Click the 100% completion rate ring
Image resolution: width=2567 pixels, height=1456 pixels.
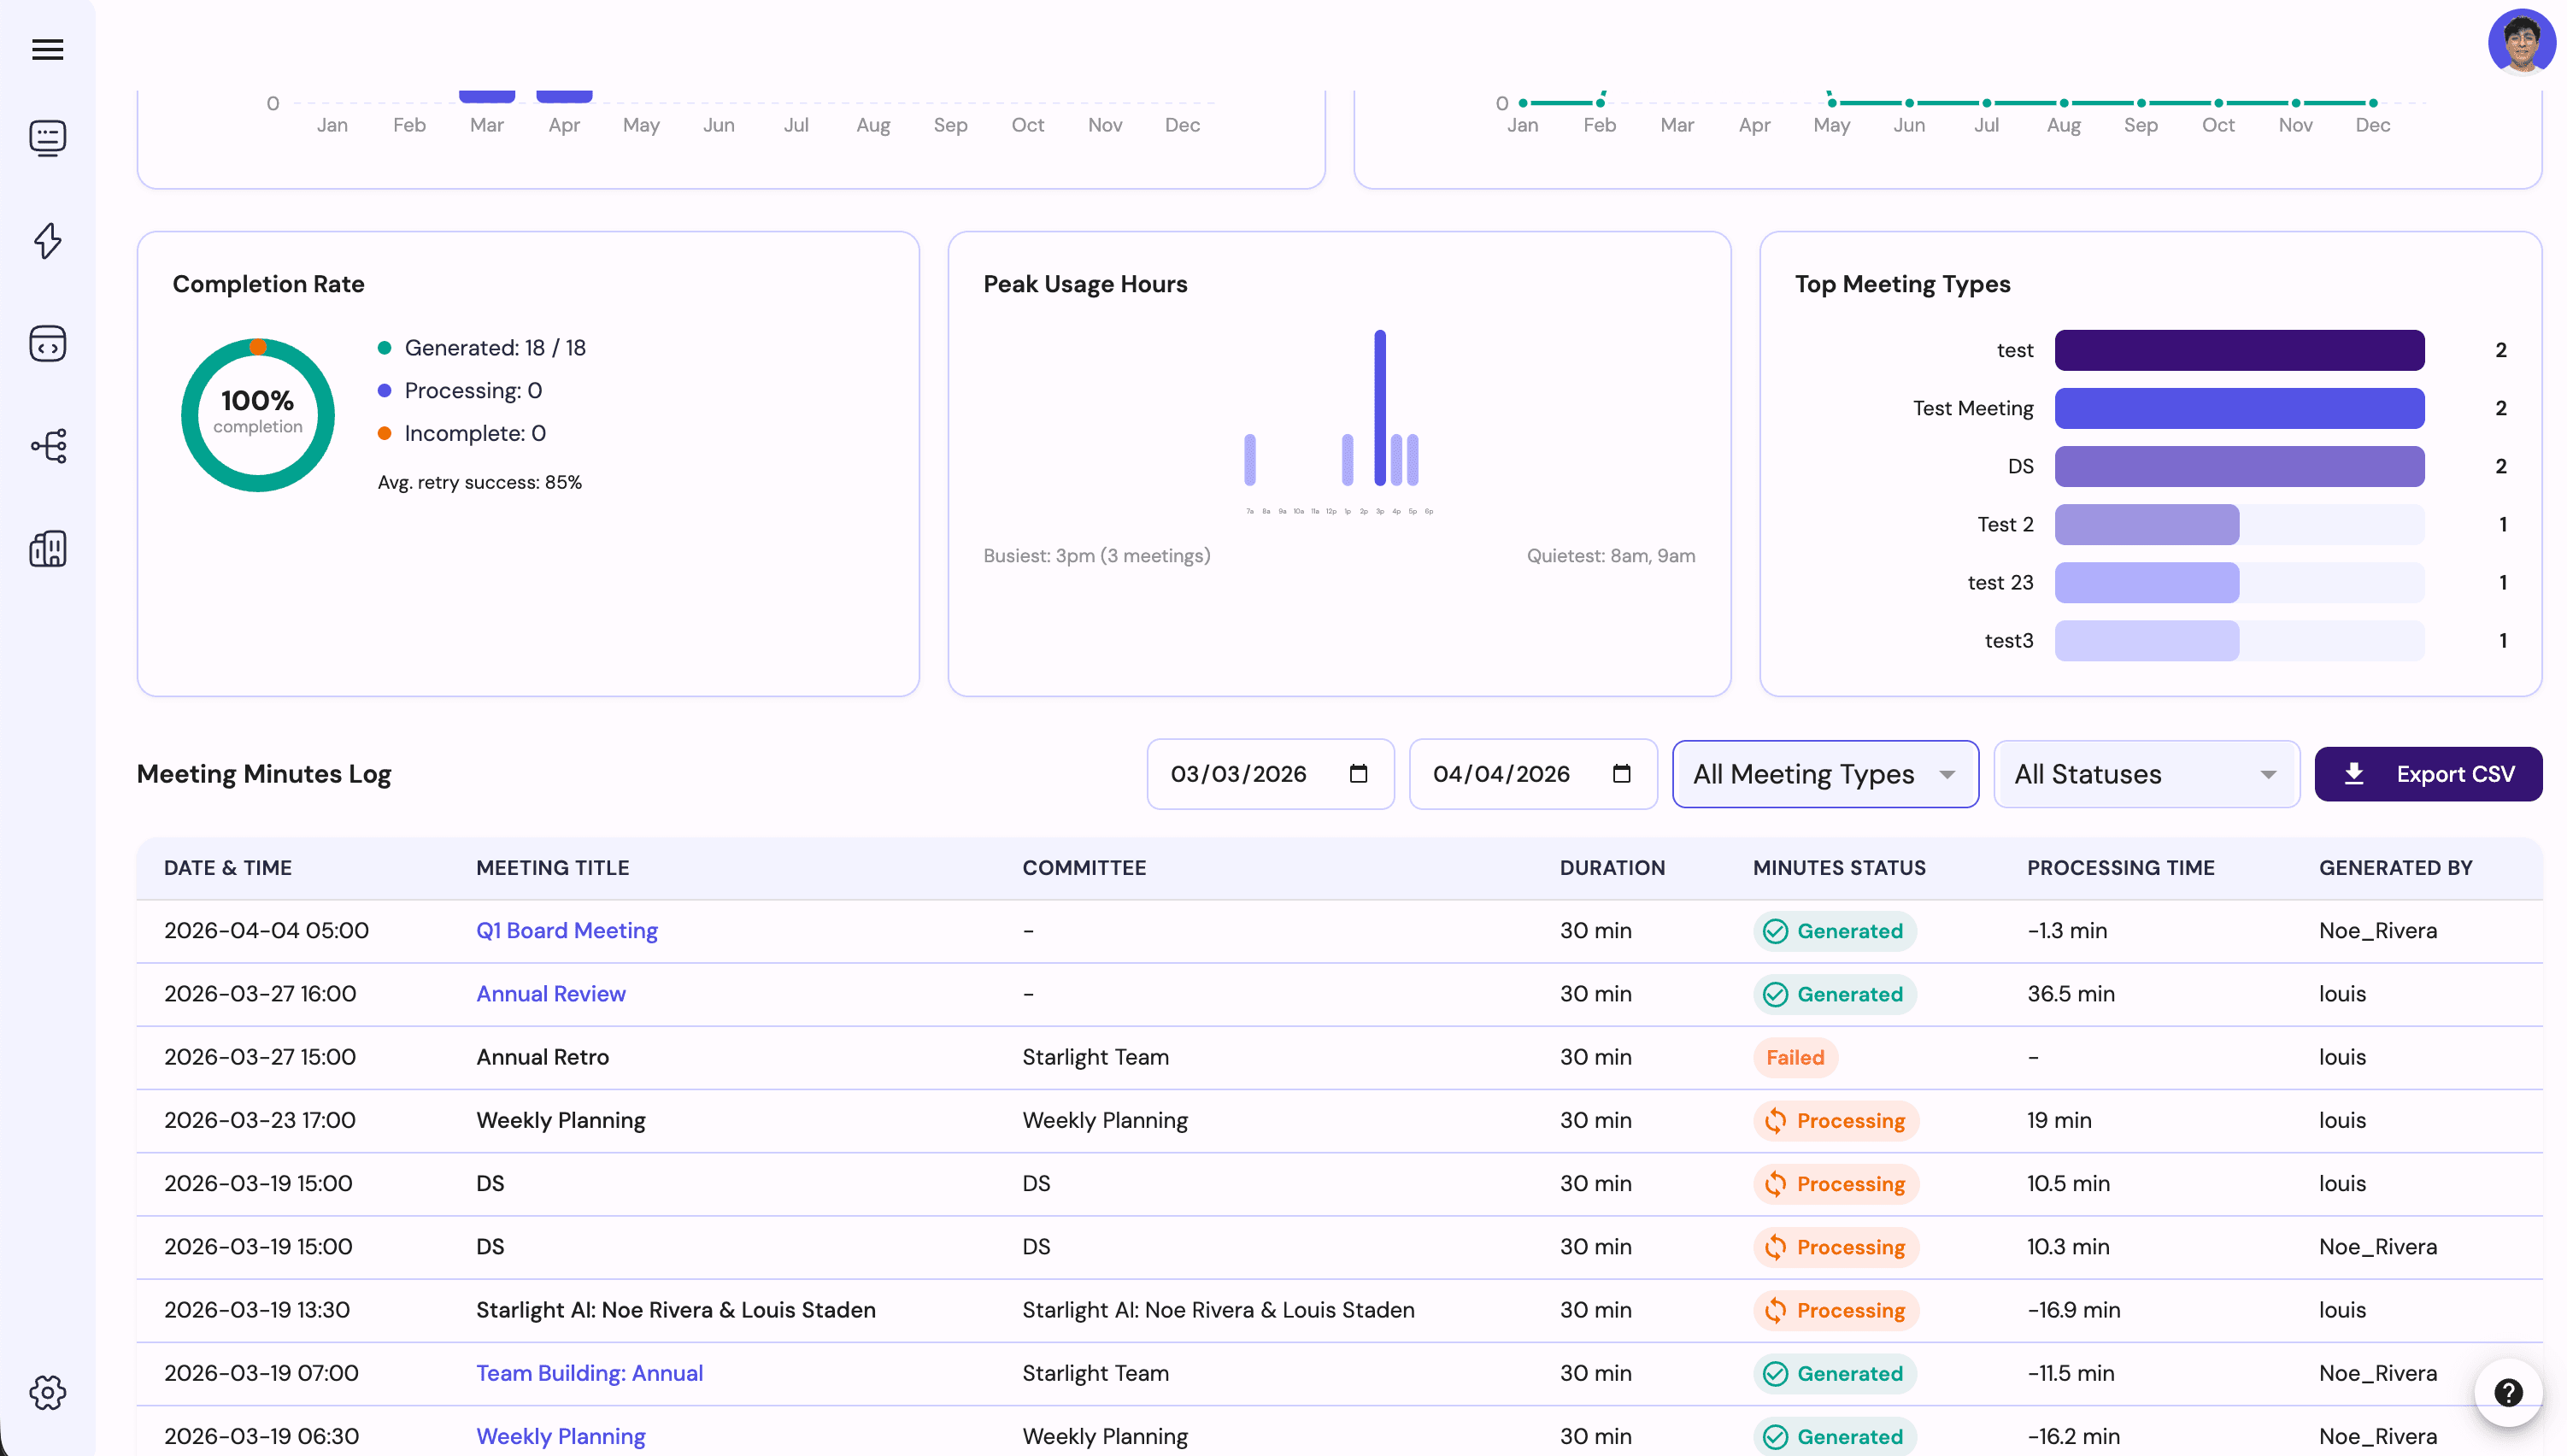point(257,414)
